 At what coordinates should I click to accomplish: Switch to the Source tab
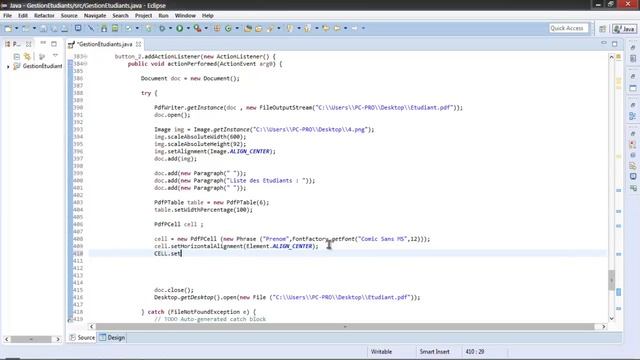pyautogui.click(x=82, y=338)
